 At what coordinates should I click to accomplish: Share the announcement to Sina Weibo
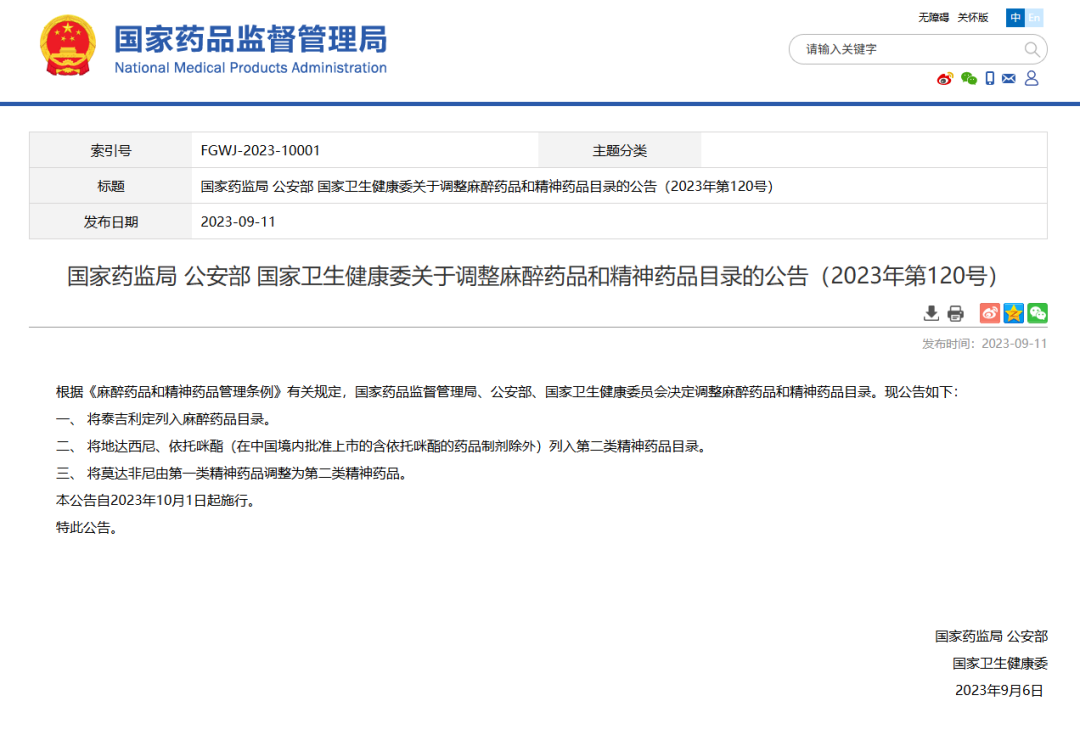point(989,313)
